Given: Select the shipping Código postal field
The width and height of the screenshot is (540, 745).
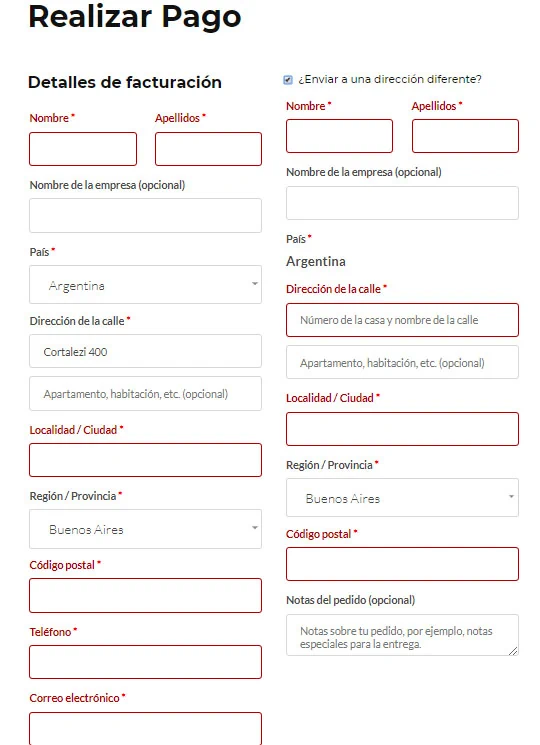Looking at the screenshot, I should tap(402, 564).
